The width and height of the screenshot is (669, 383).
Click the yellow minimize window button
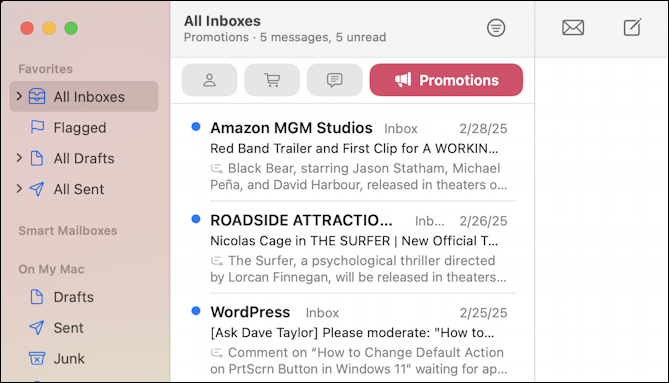(49, 28)
